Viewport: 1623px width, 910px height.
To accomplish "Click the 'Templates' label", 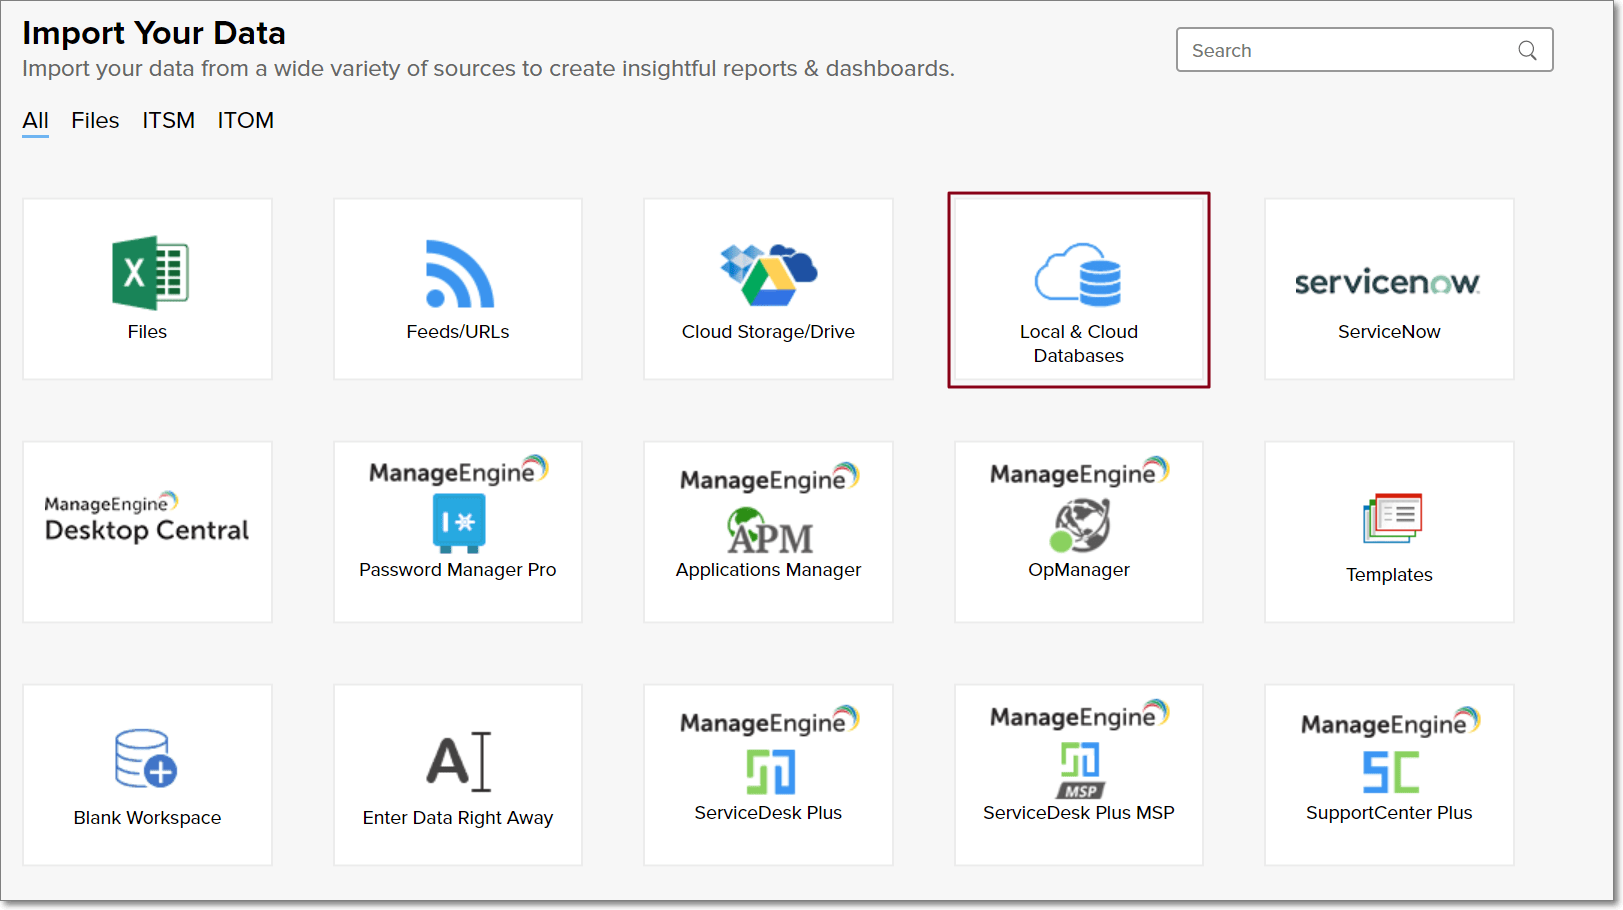I will (x=1389, y=575).
